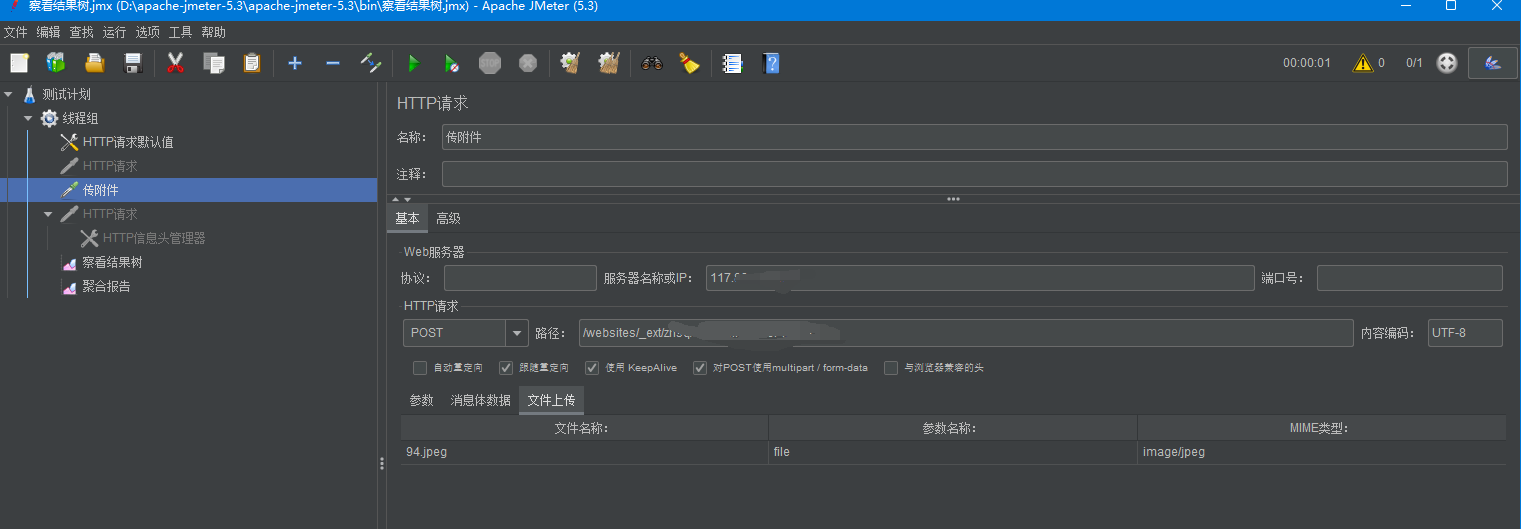Click the 注释 input field
The height and width of the screenshot is (529, 1521).
[974, 174]
